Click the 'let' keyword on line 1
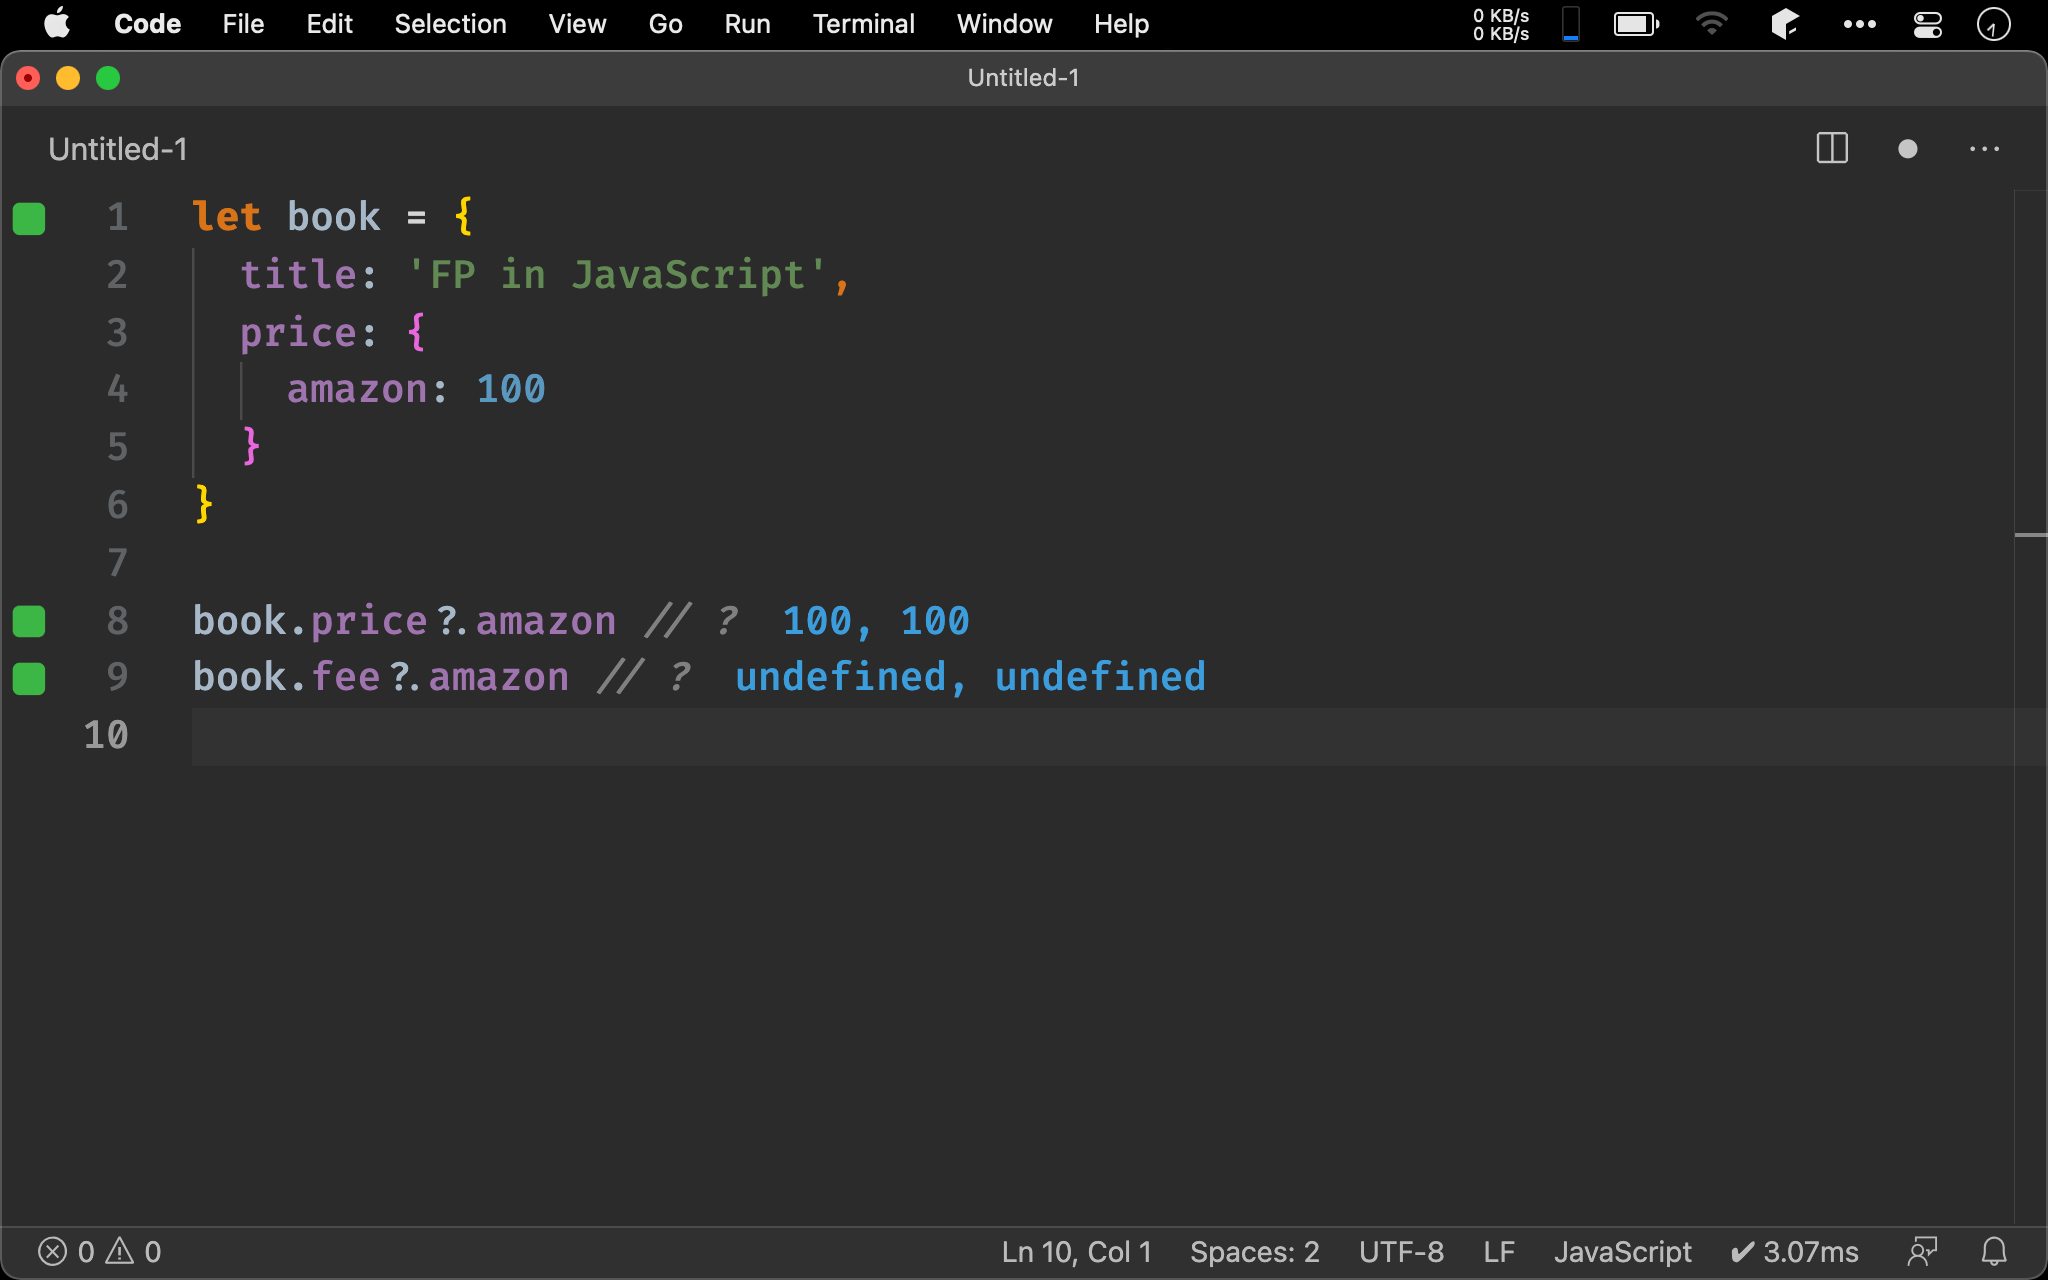Screen dimensions: 2048x1280 point(227,217)
